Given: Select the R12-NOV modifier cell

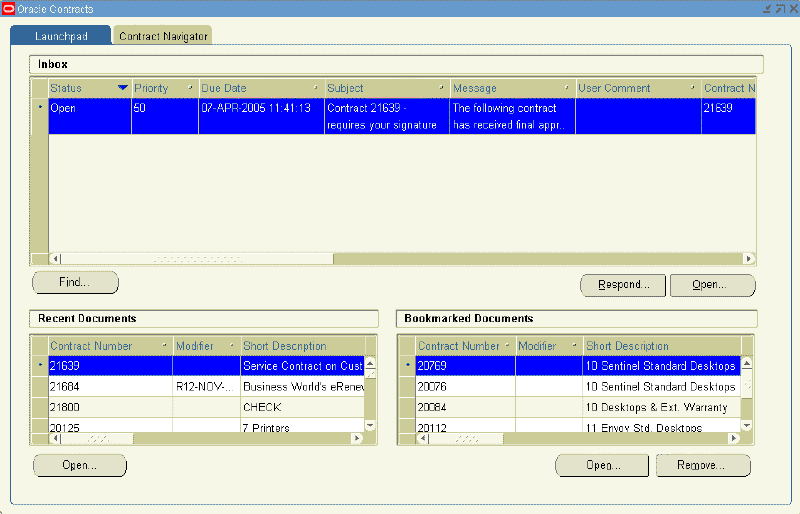Looking at the screenshot, I should 206,386.
